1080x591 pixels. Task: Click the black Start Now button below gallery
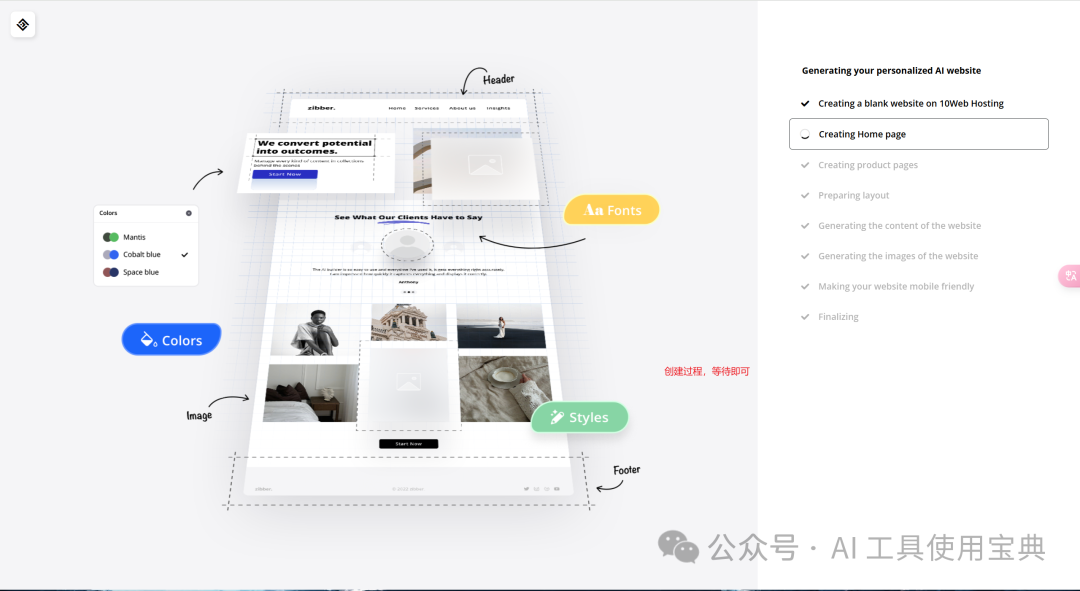pos(408,444)
